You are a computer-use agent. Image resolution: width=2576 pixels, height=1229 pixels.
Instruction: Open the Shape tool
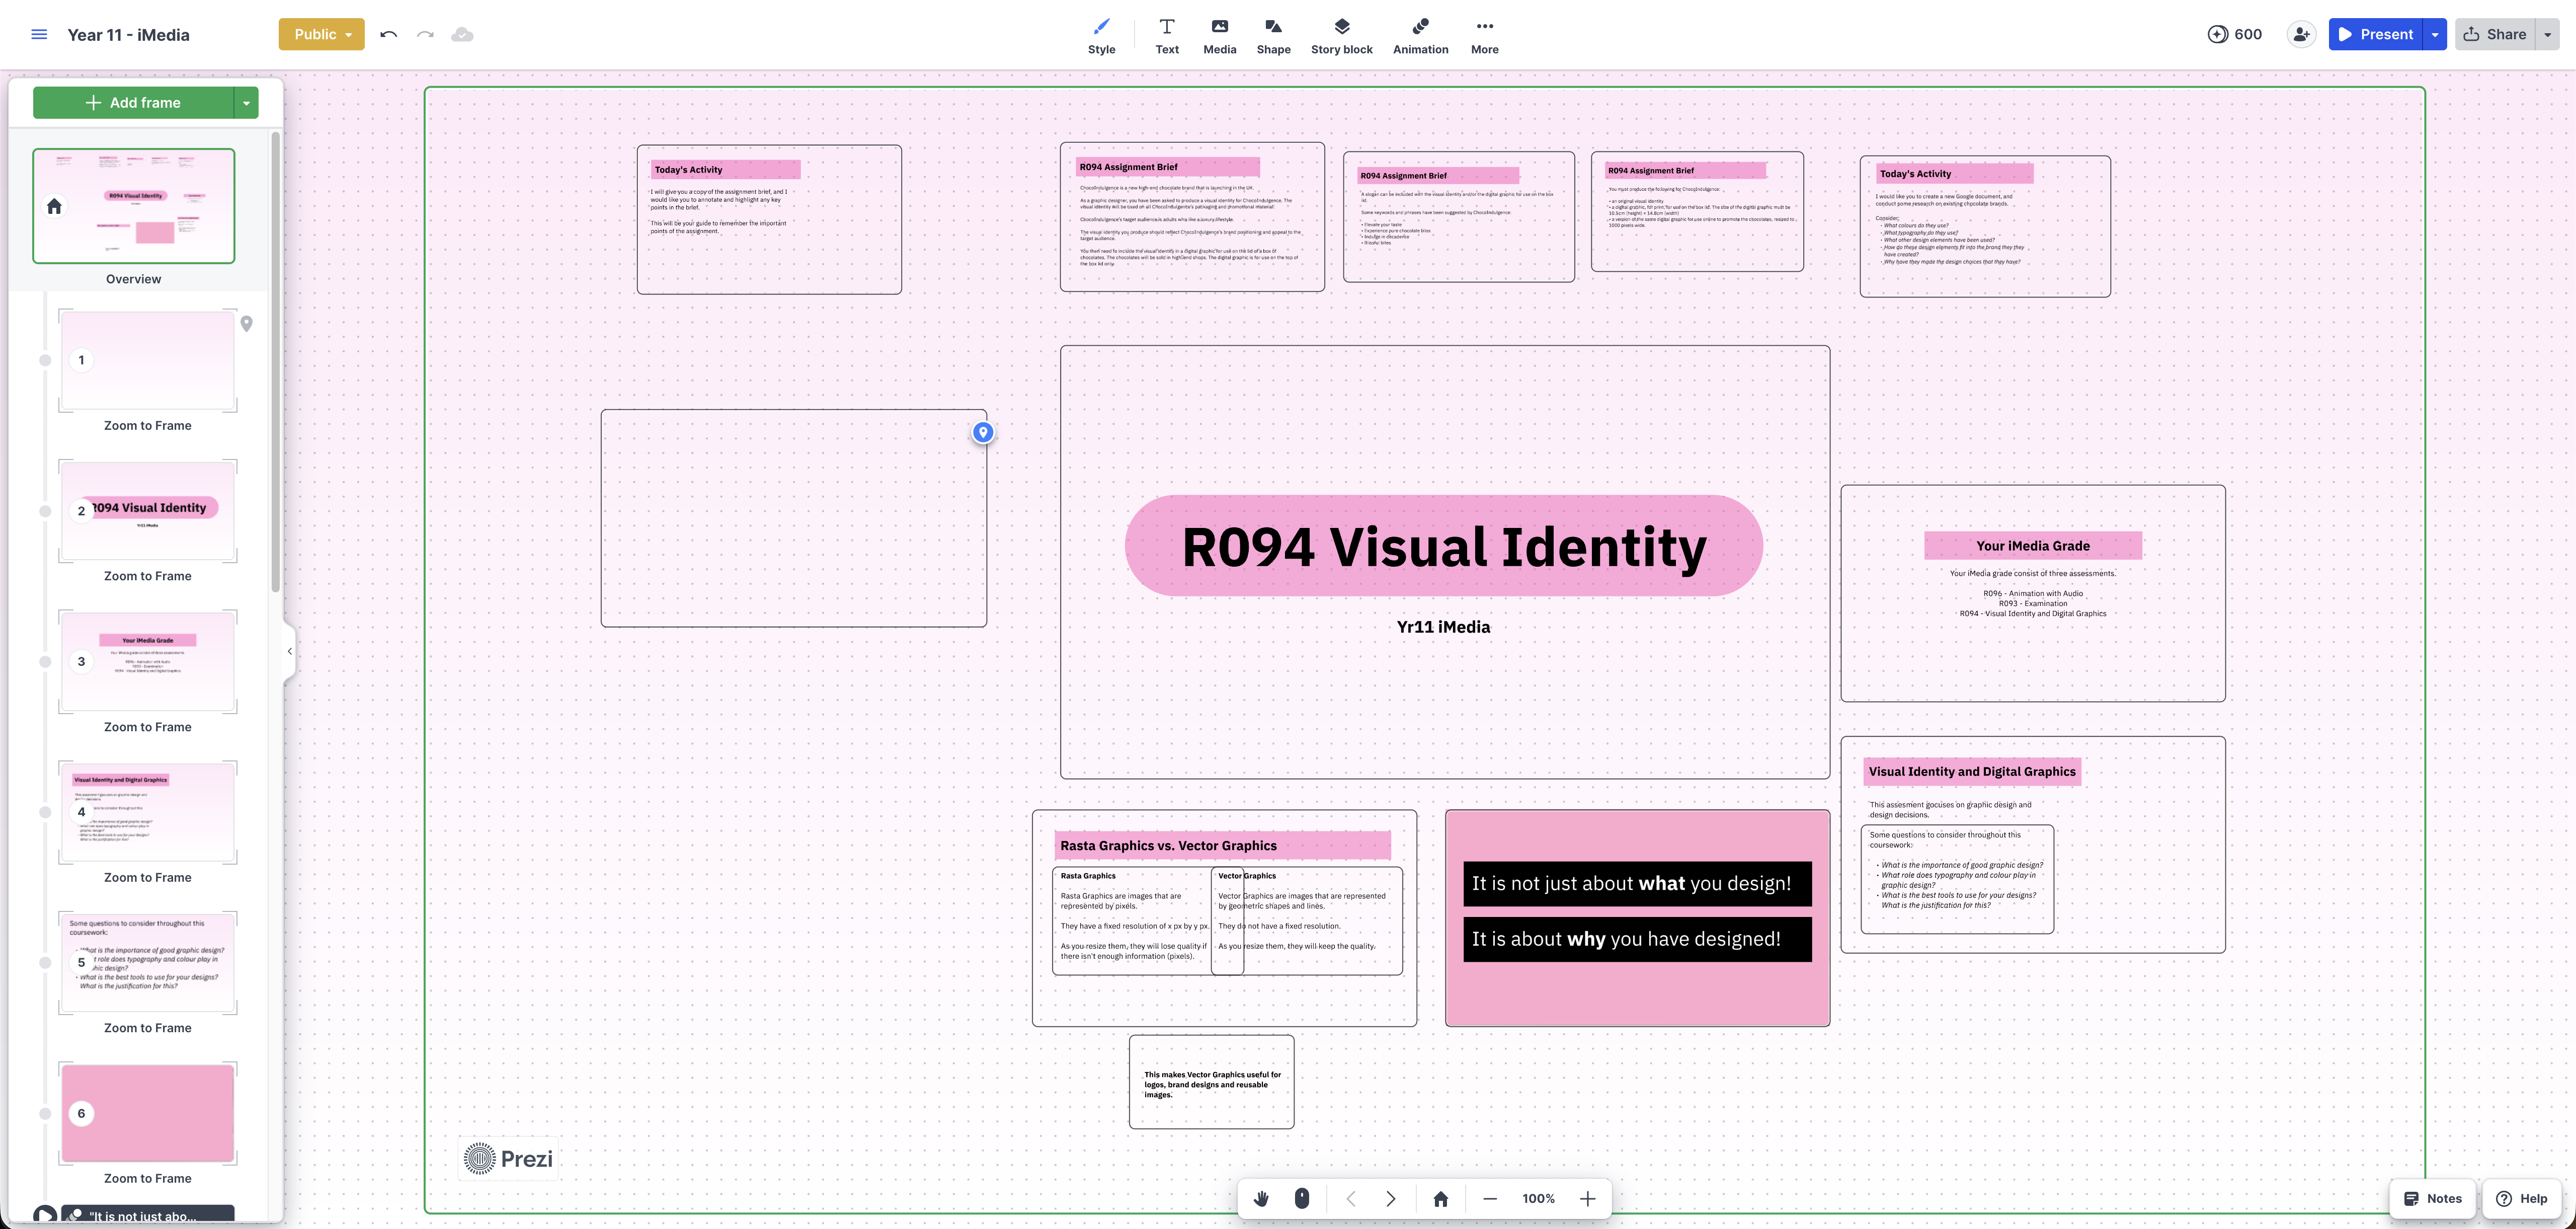point(1273,36)
